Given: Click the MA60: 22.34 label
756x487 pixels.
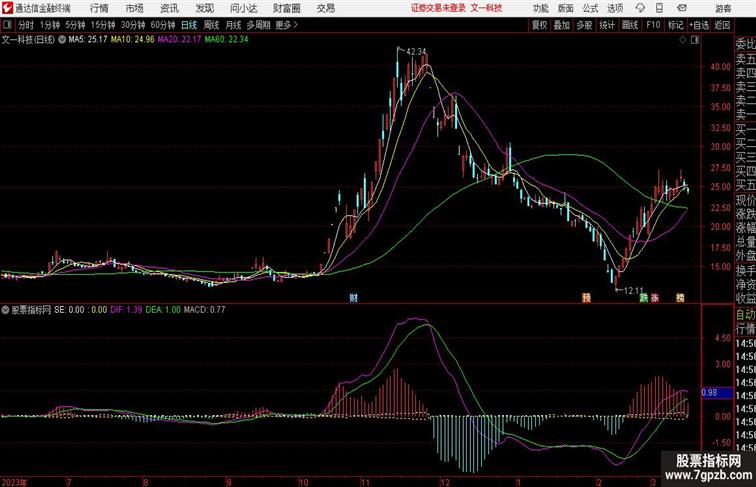Looking at the screenshot, I should pos(226,40).
